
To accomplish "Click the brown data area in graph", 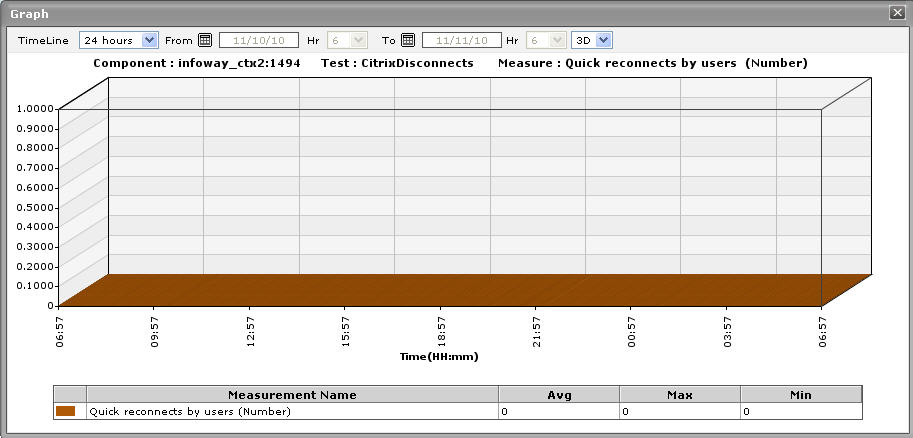I will click(x=466, y=289).
